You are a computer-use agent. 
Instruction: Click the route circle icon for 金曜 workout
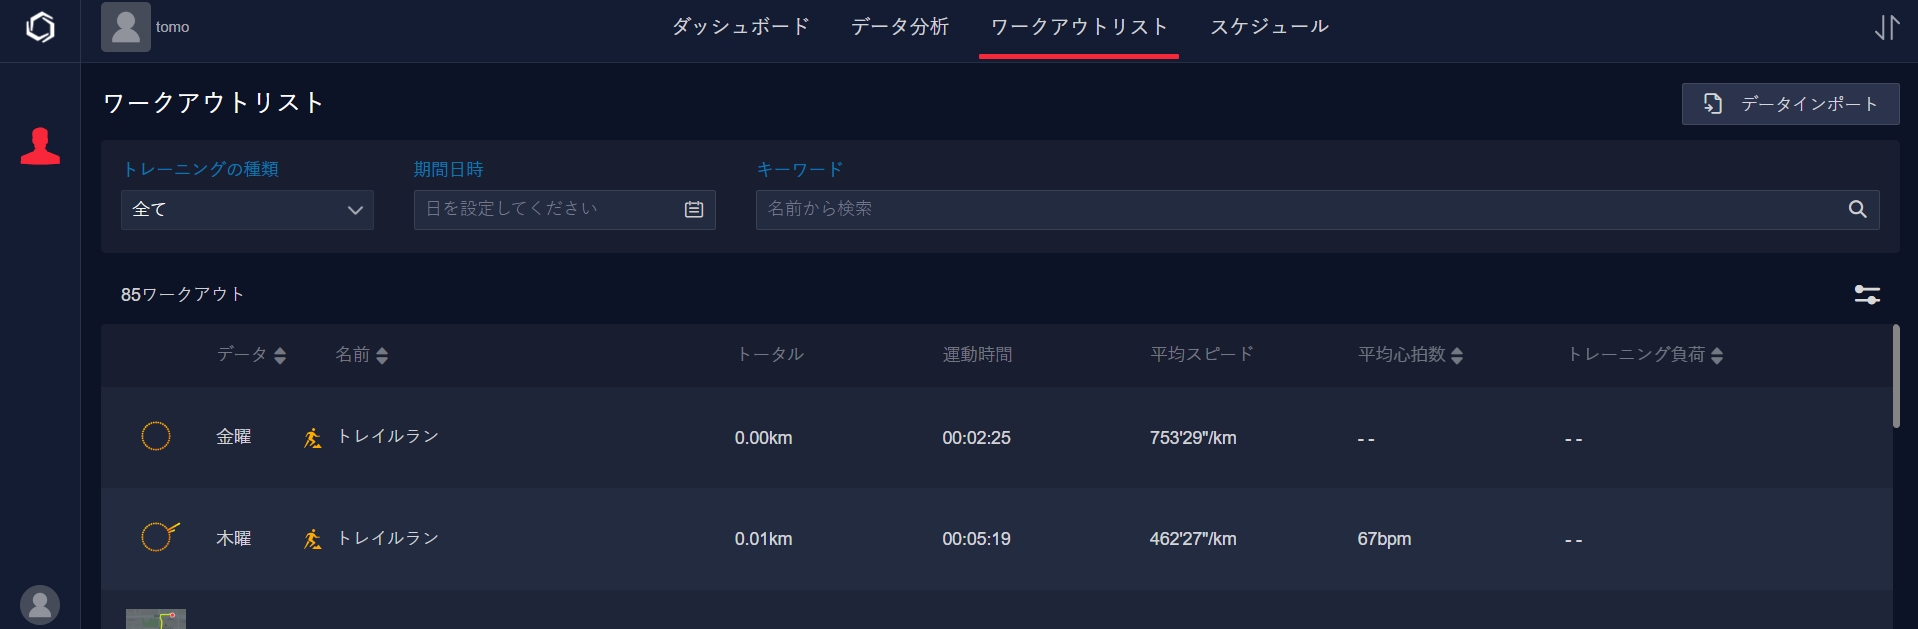pyautogui.click(x=156, y=437)
